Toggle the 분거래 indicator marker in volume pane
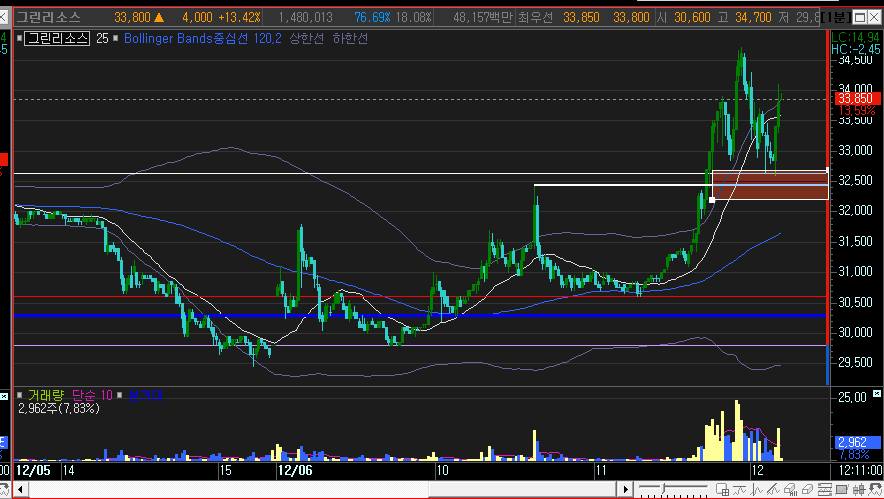The image size is (884, 499). [120, 395]
